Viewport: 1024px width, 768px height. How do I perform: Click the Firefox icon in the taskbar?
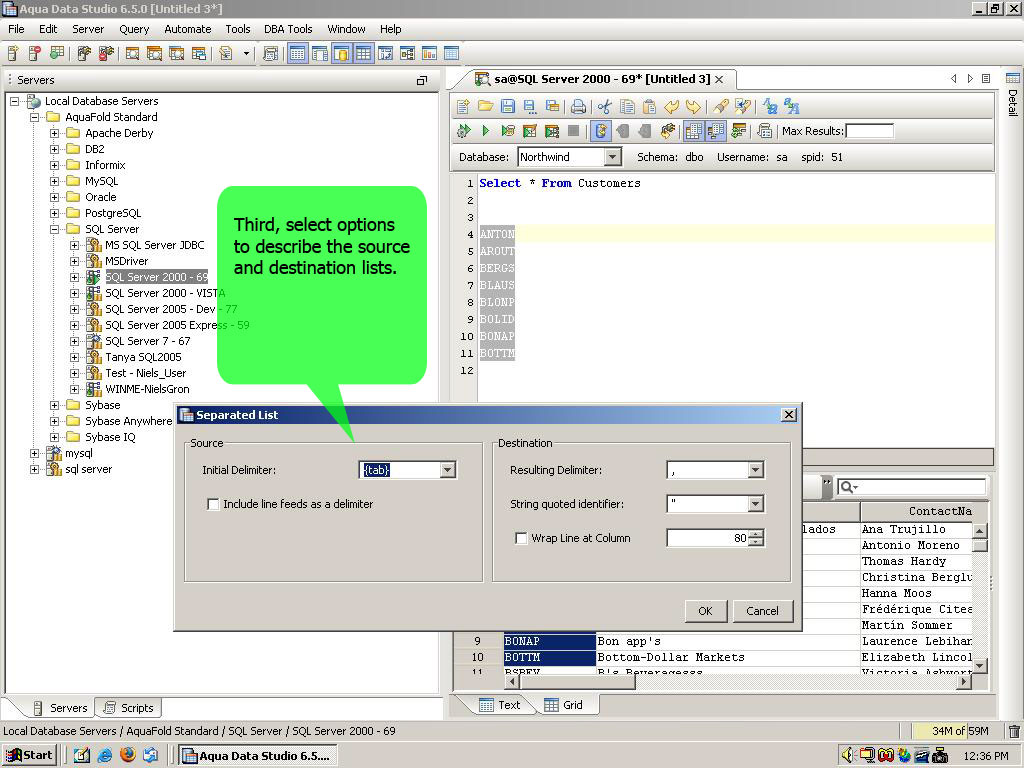pyautogui.click(x=128, y=755)
